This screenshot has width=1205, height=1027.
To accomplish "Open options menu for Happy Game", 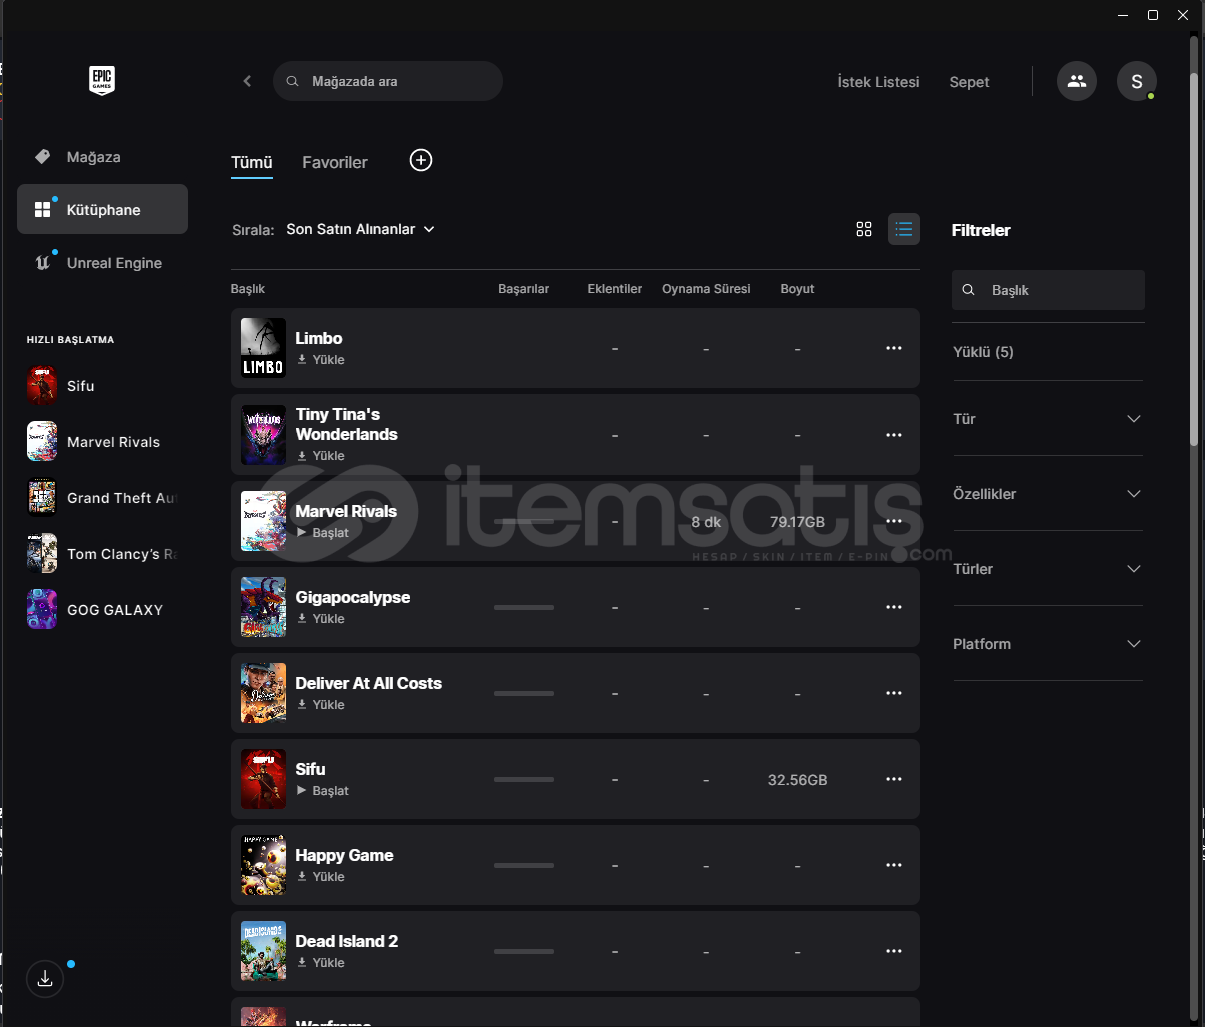I will tap(894, 865).
